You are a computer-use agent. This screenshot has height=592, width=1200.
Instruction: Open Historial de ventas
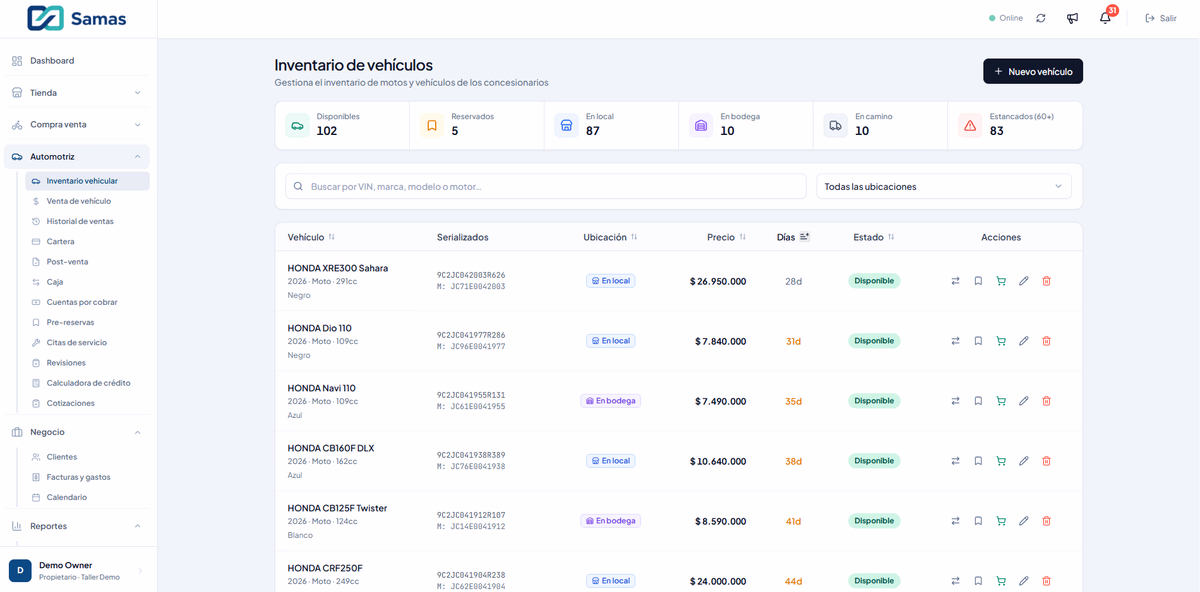click(87, 221)
